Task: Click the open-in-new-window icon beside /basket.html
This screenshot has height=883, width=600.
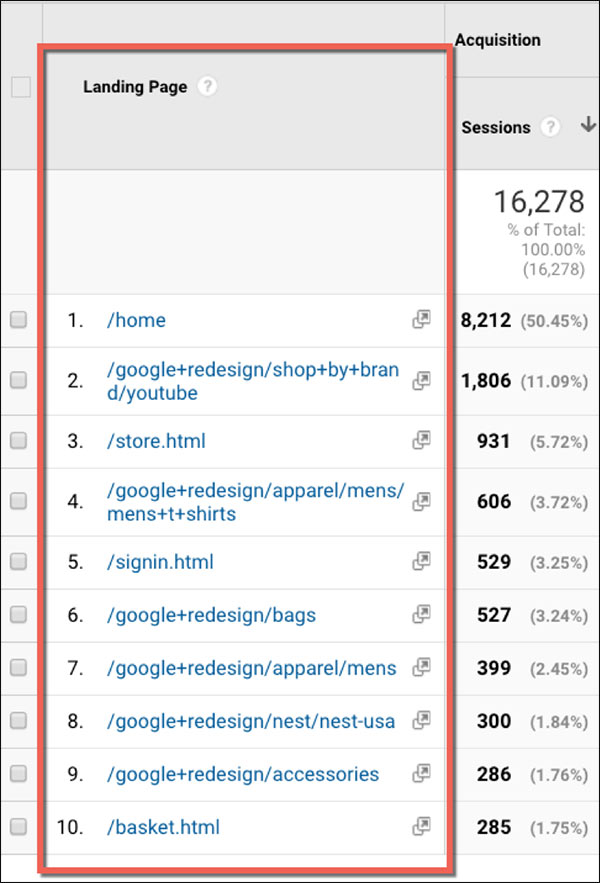Action: (x=421, y=827)
